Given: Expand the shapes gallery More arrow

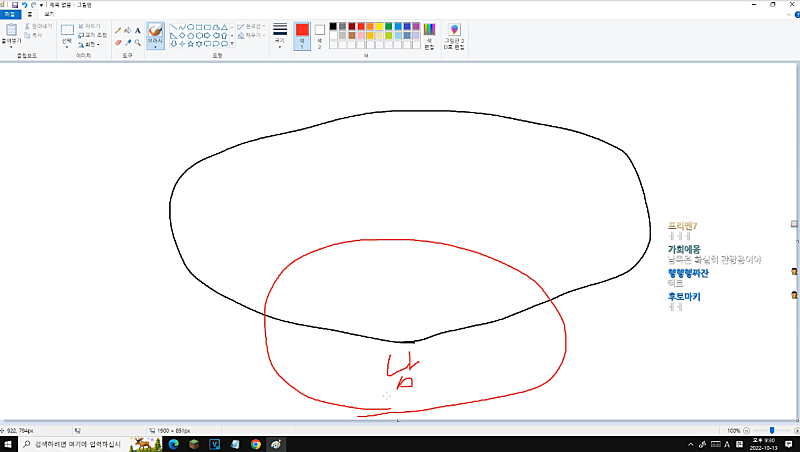Looking at the screenshot, I should [232, 44].
